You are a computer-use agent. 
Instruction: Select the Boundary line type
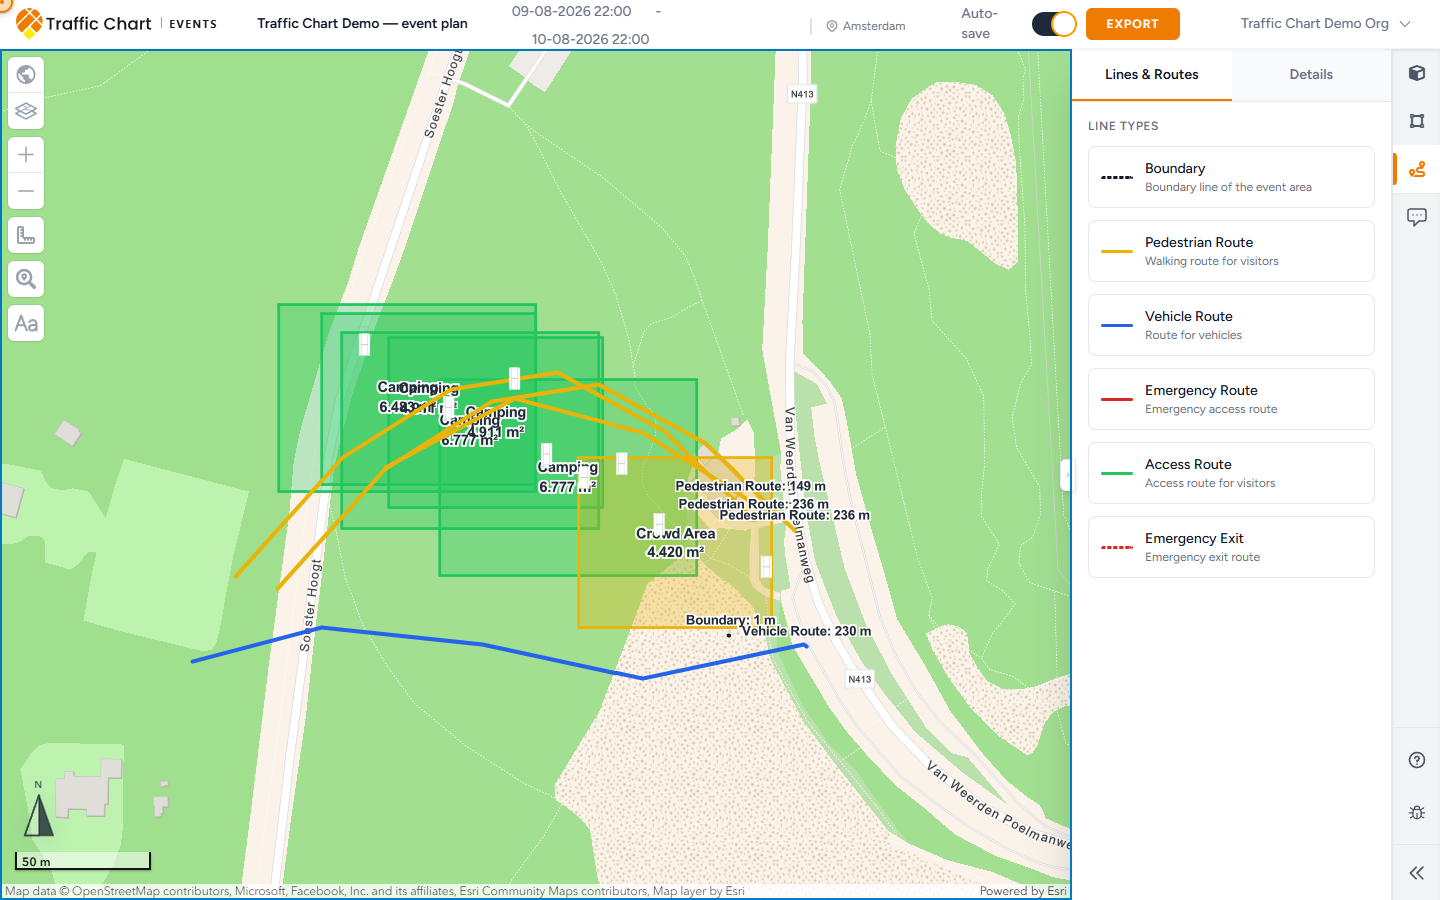coord(1231,177)
